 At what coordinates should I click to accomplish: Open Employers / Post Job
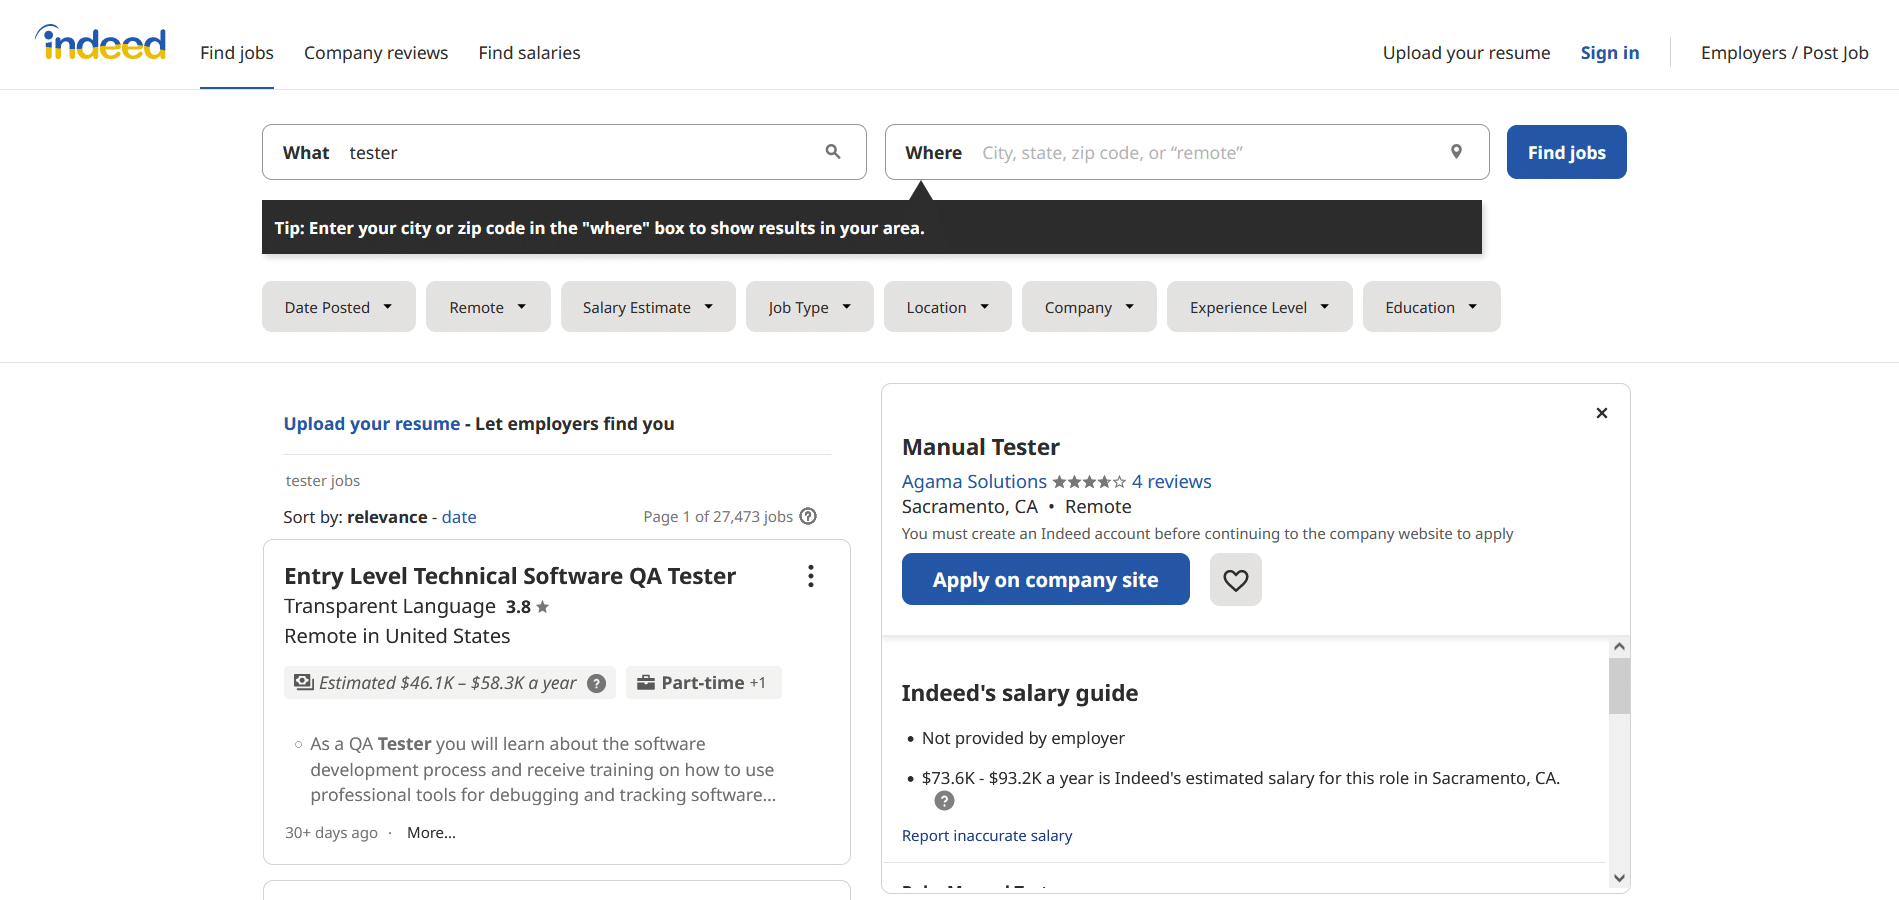1785,53
